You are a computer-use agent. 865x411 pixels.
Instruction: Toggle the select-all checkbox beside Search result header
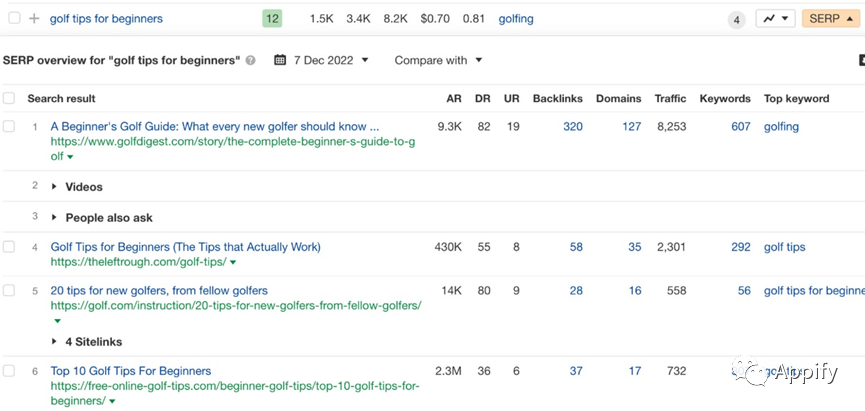tap(9, 98)
